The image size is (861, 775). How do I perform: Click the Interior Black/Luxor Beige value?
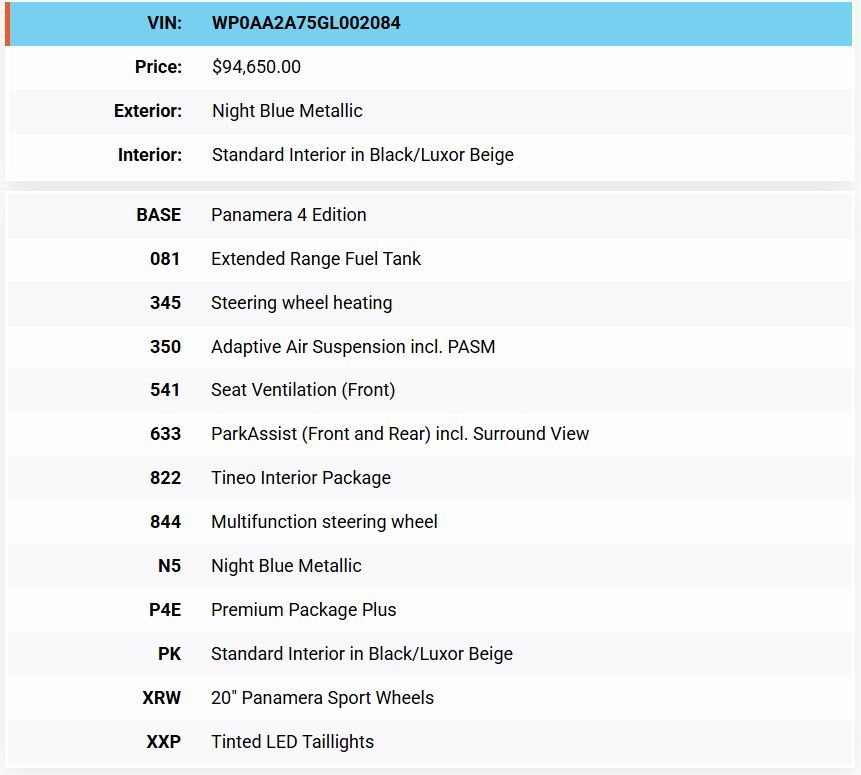pos(362,155)
